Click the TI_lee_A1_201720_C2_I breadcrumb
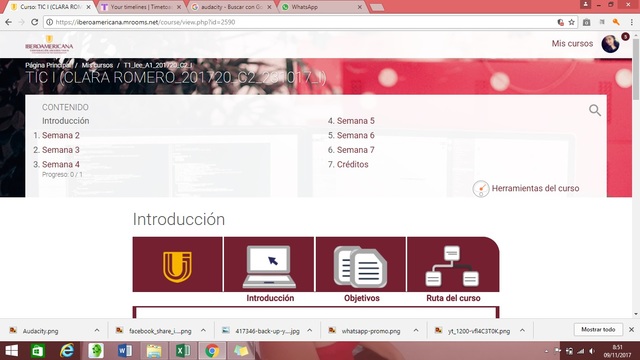The height and width of the screenshot is (360, 640). coord(158,65)
